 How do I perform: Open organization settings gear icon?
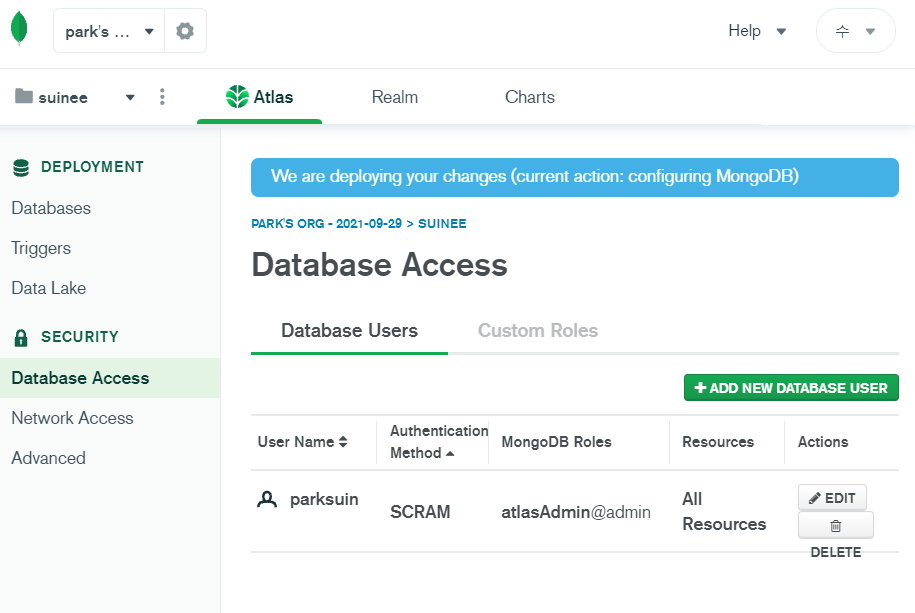click(x=185, y=31)
